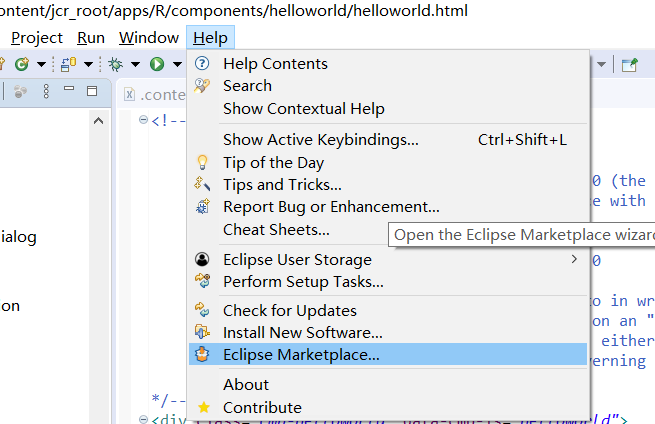Viewport: 655px width, 424px height.
Task: Open the Eclipse User Storage submenu arrow
Action: tap(574, 259)
